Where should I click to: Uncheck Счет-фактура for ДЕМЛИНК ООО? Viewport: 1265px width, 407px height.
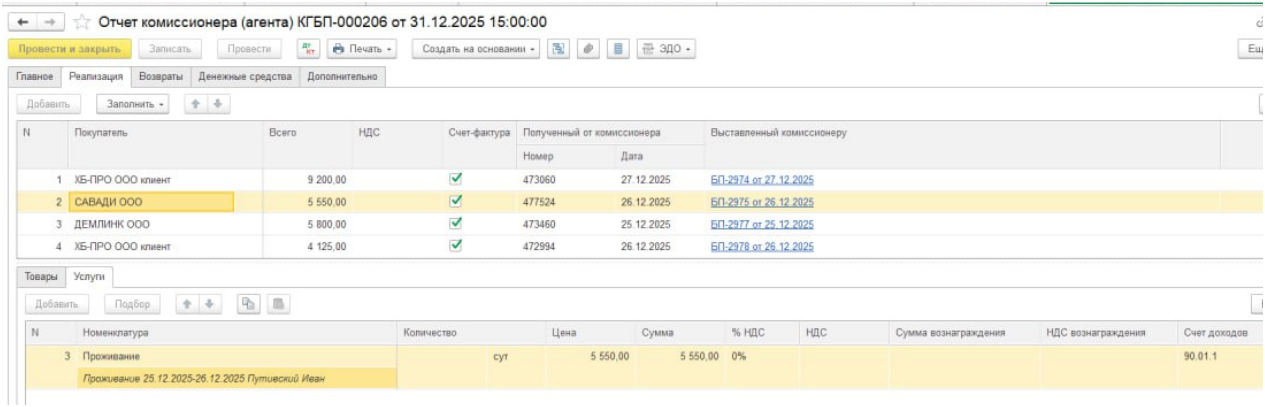[x=456, y=224]
